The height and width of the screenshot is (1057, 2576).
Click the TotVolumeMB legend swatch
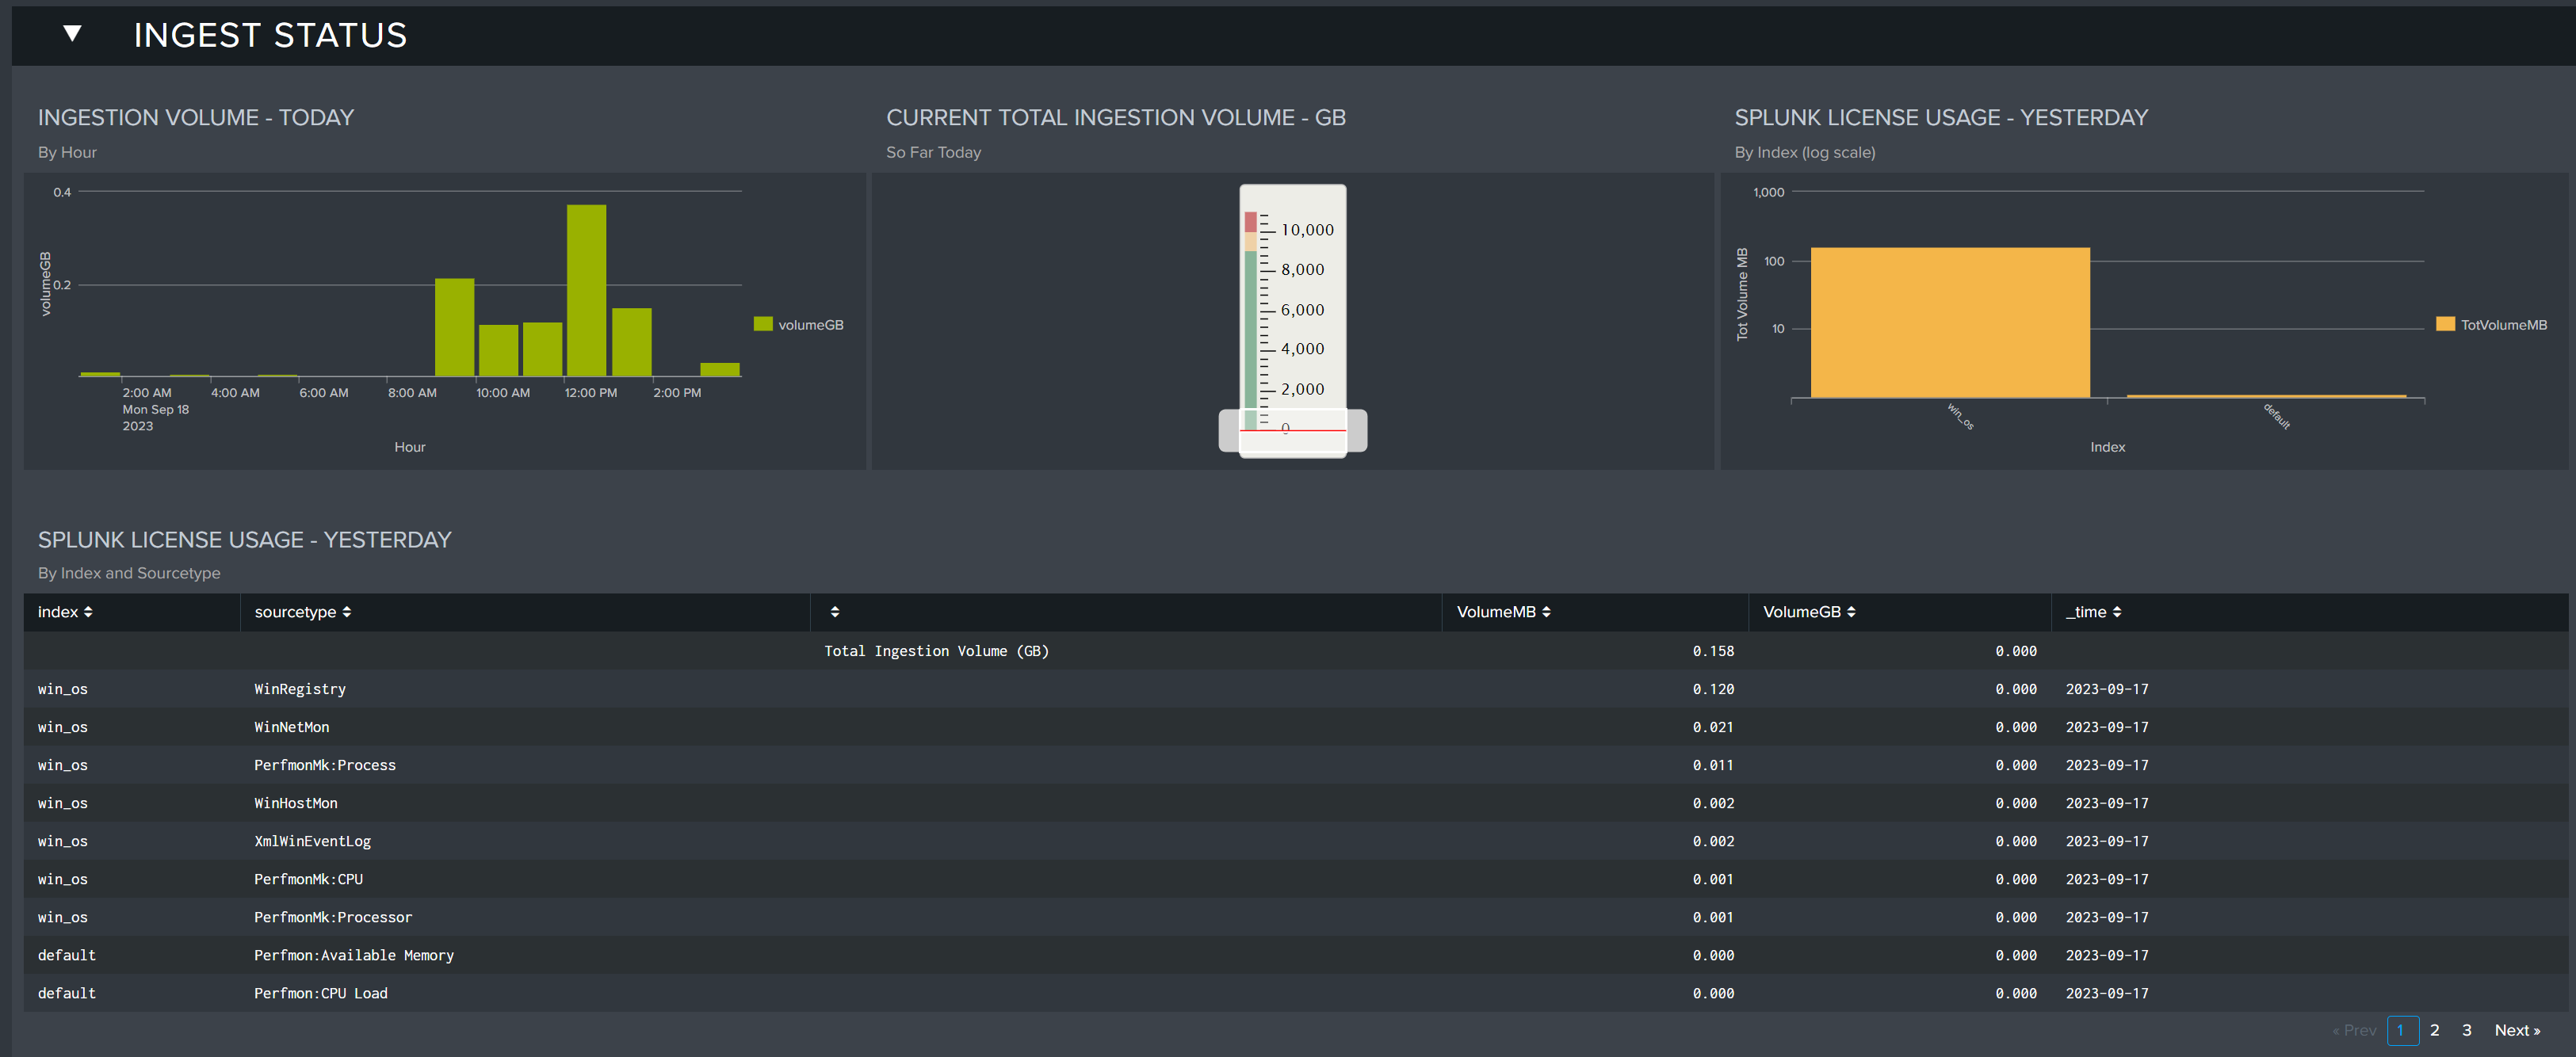(2446, 324)
